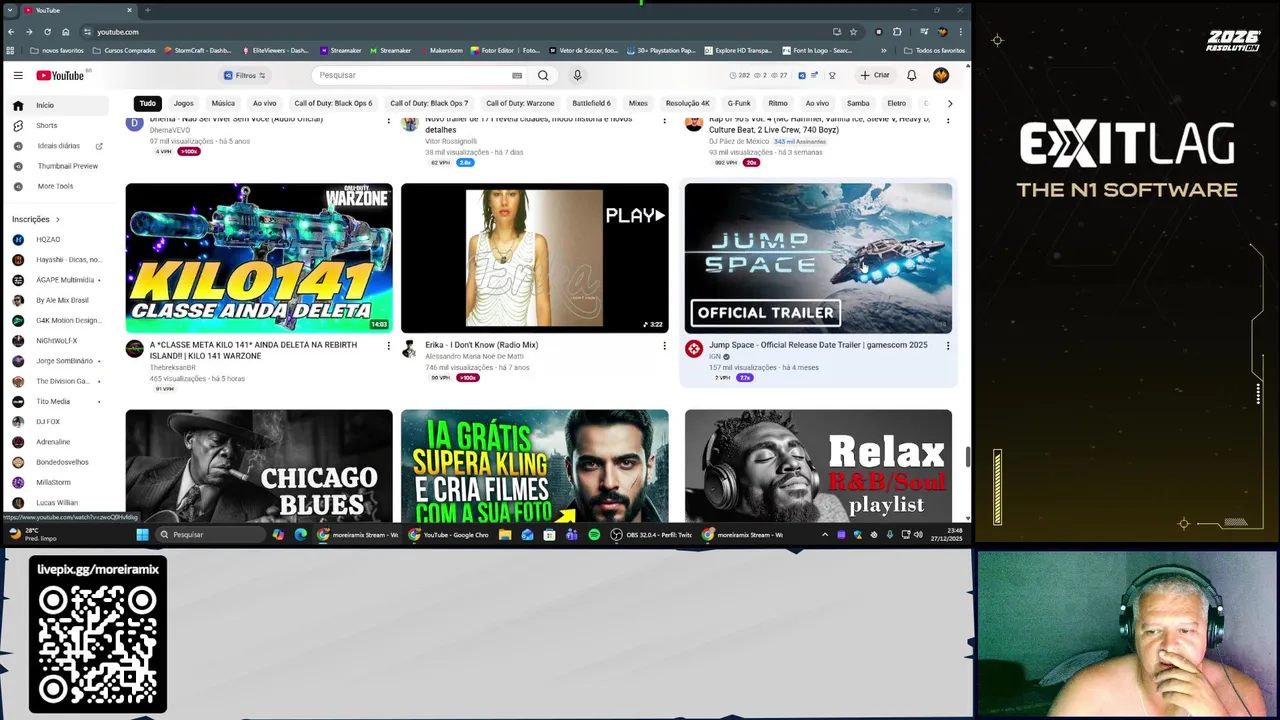The height and width of the screenshot is (720, 1280).
Task: Open More Tools in the sidebar
Action: click(60, 186)
